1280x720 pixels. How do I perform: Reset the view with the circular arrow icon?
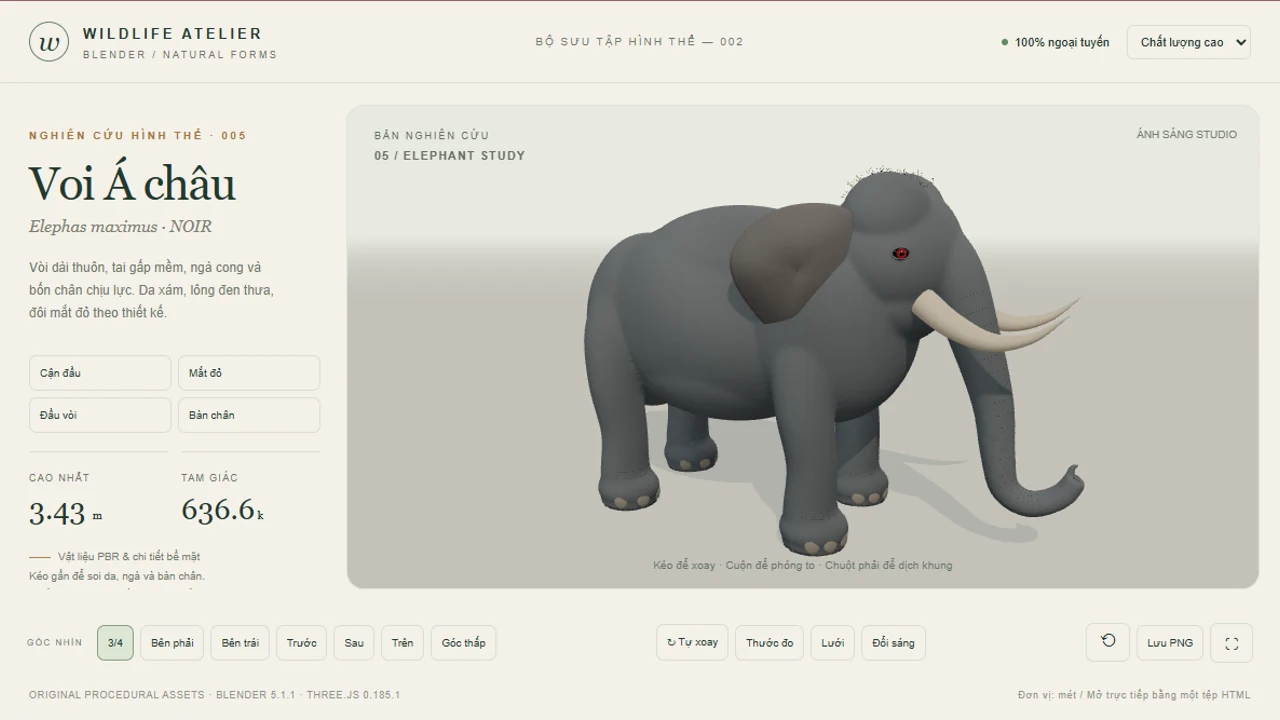1108,642
